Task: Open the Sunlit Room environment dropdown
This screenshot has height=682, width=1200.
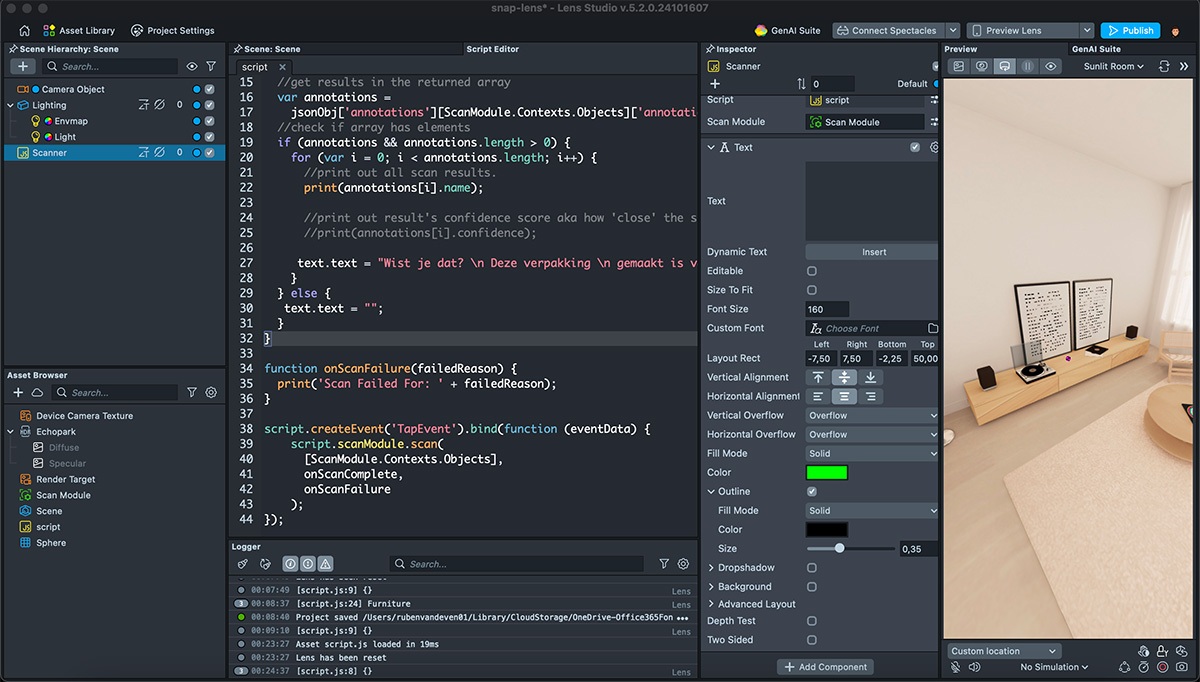Action: point(1114,66)
